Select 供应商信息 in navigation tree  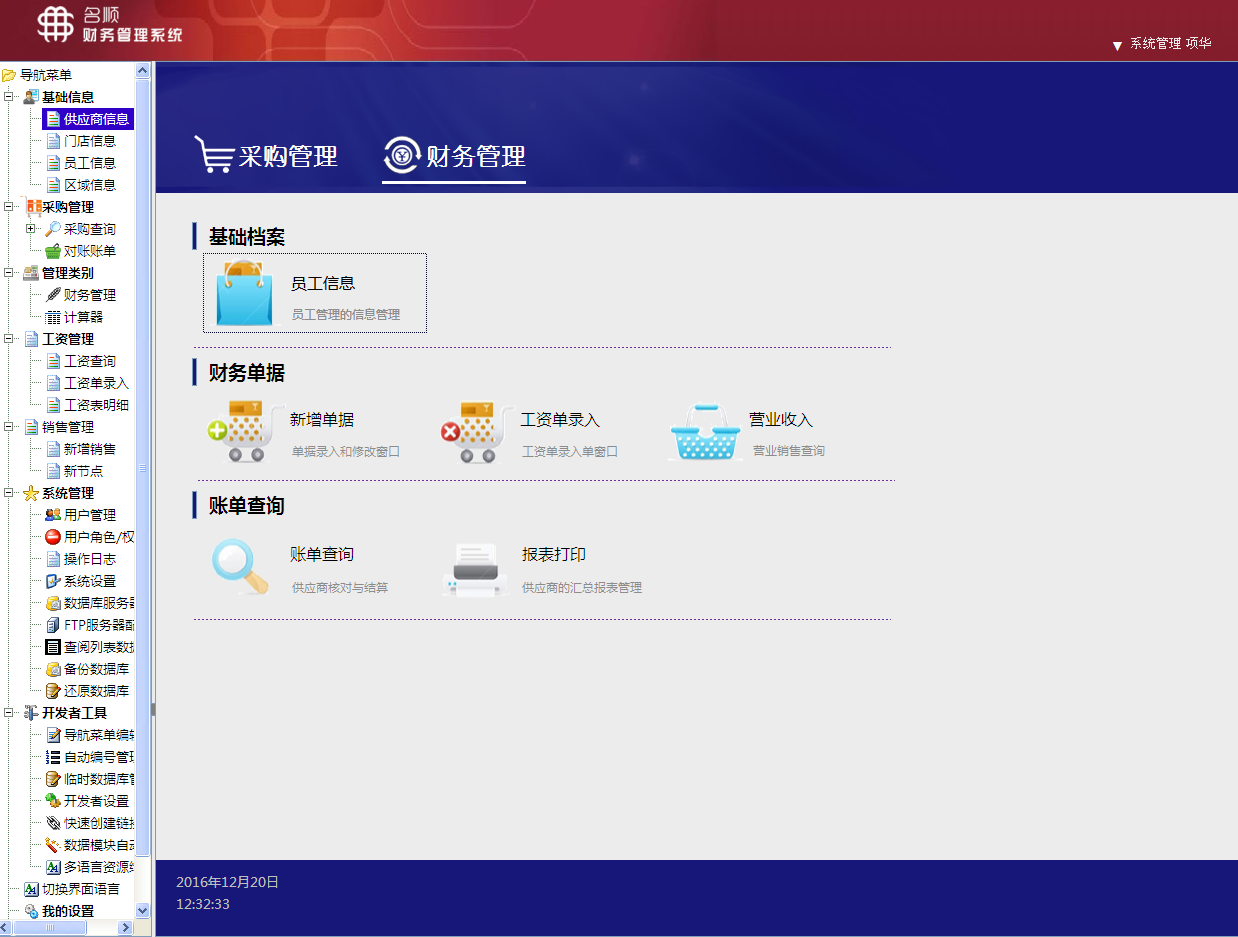[96, 119]
